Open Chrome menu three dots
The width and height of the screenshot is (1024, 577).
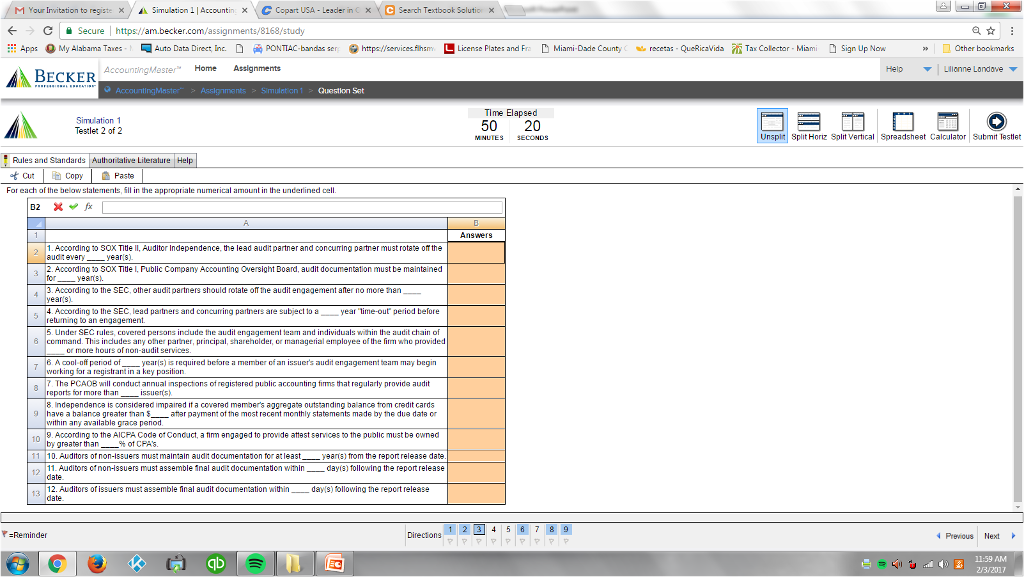(x=1012, y=31)
